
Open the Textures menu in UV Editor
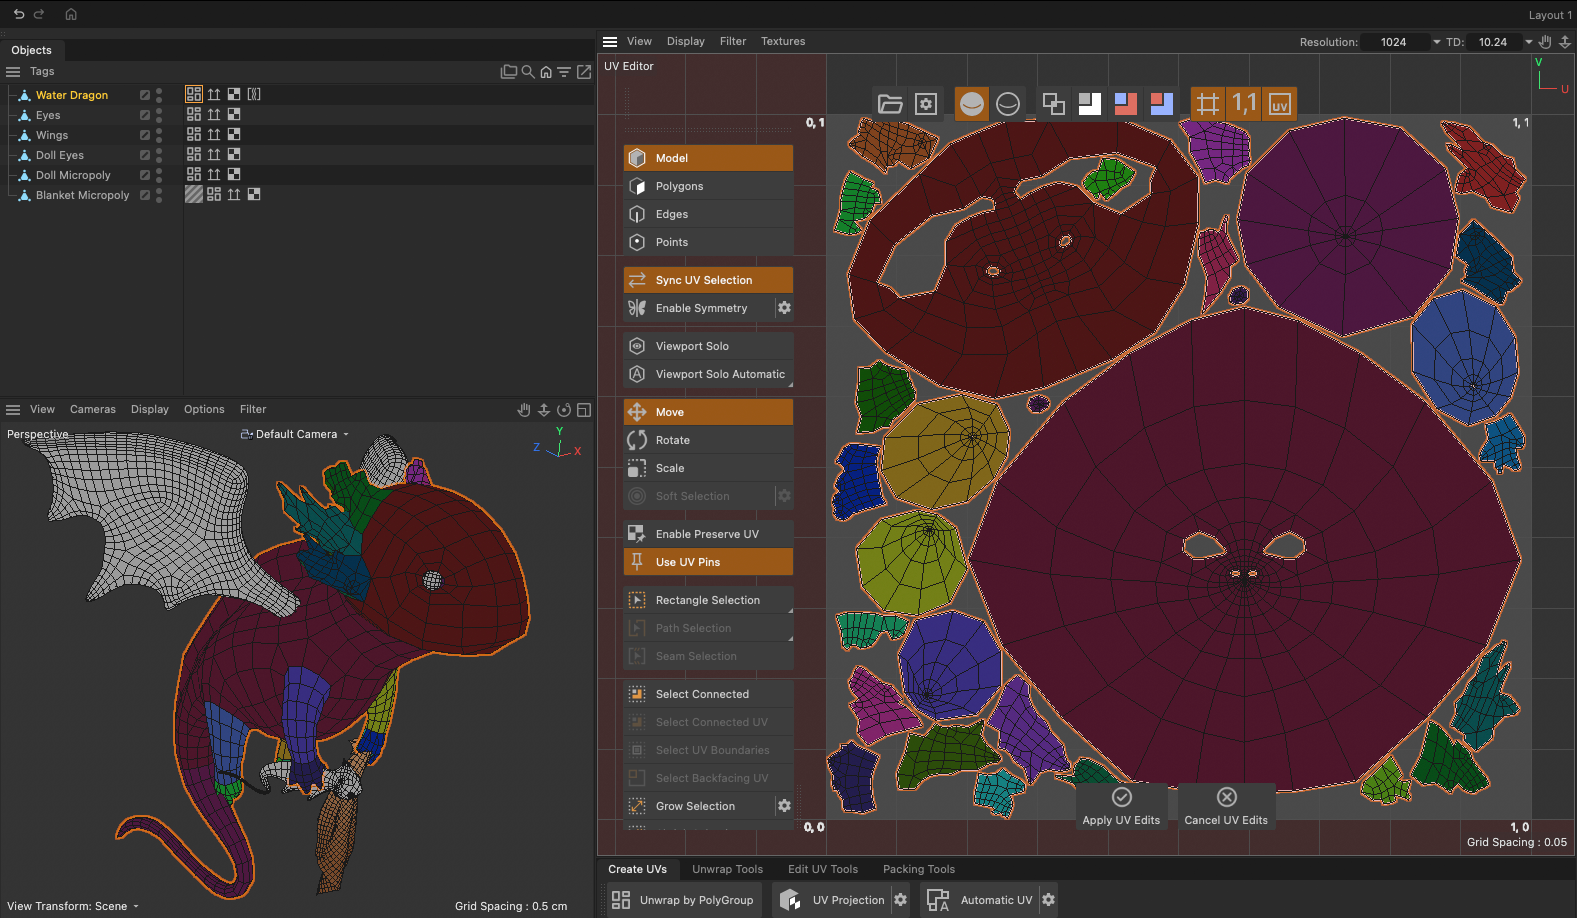tap(783, 41)
